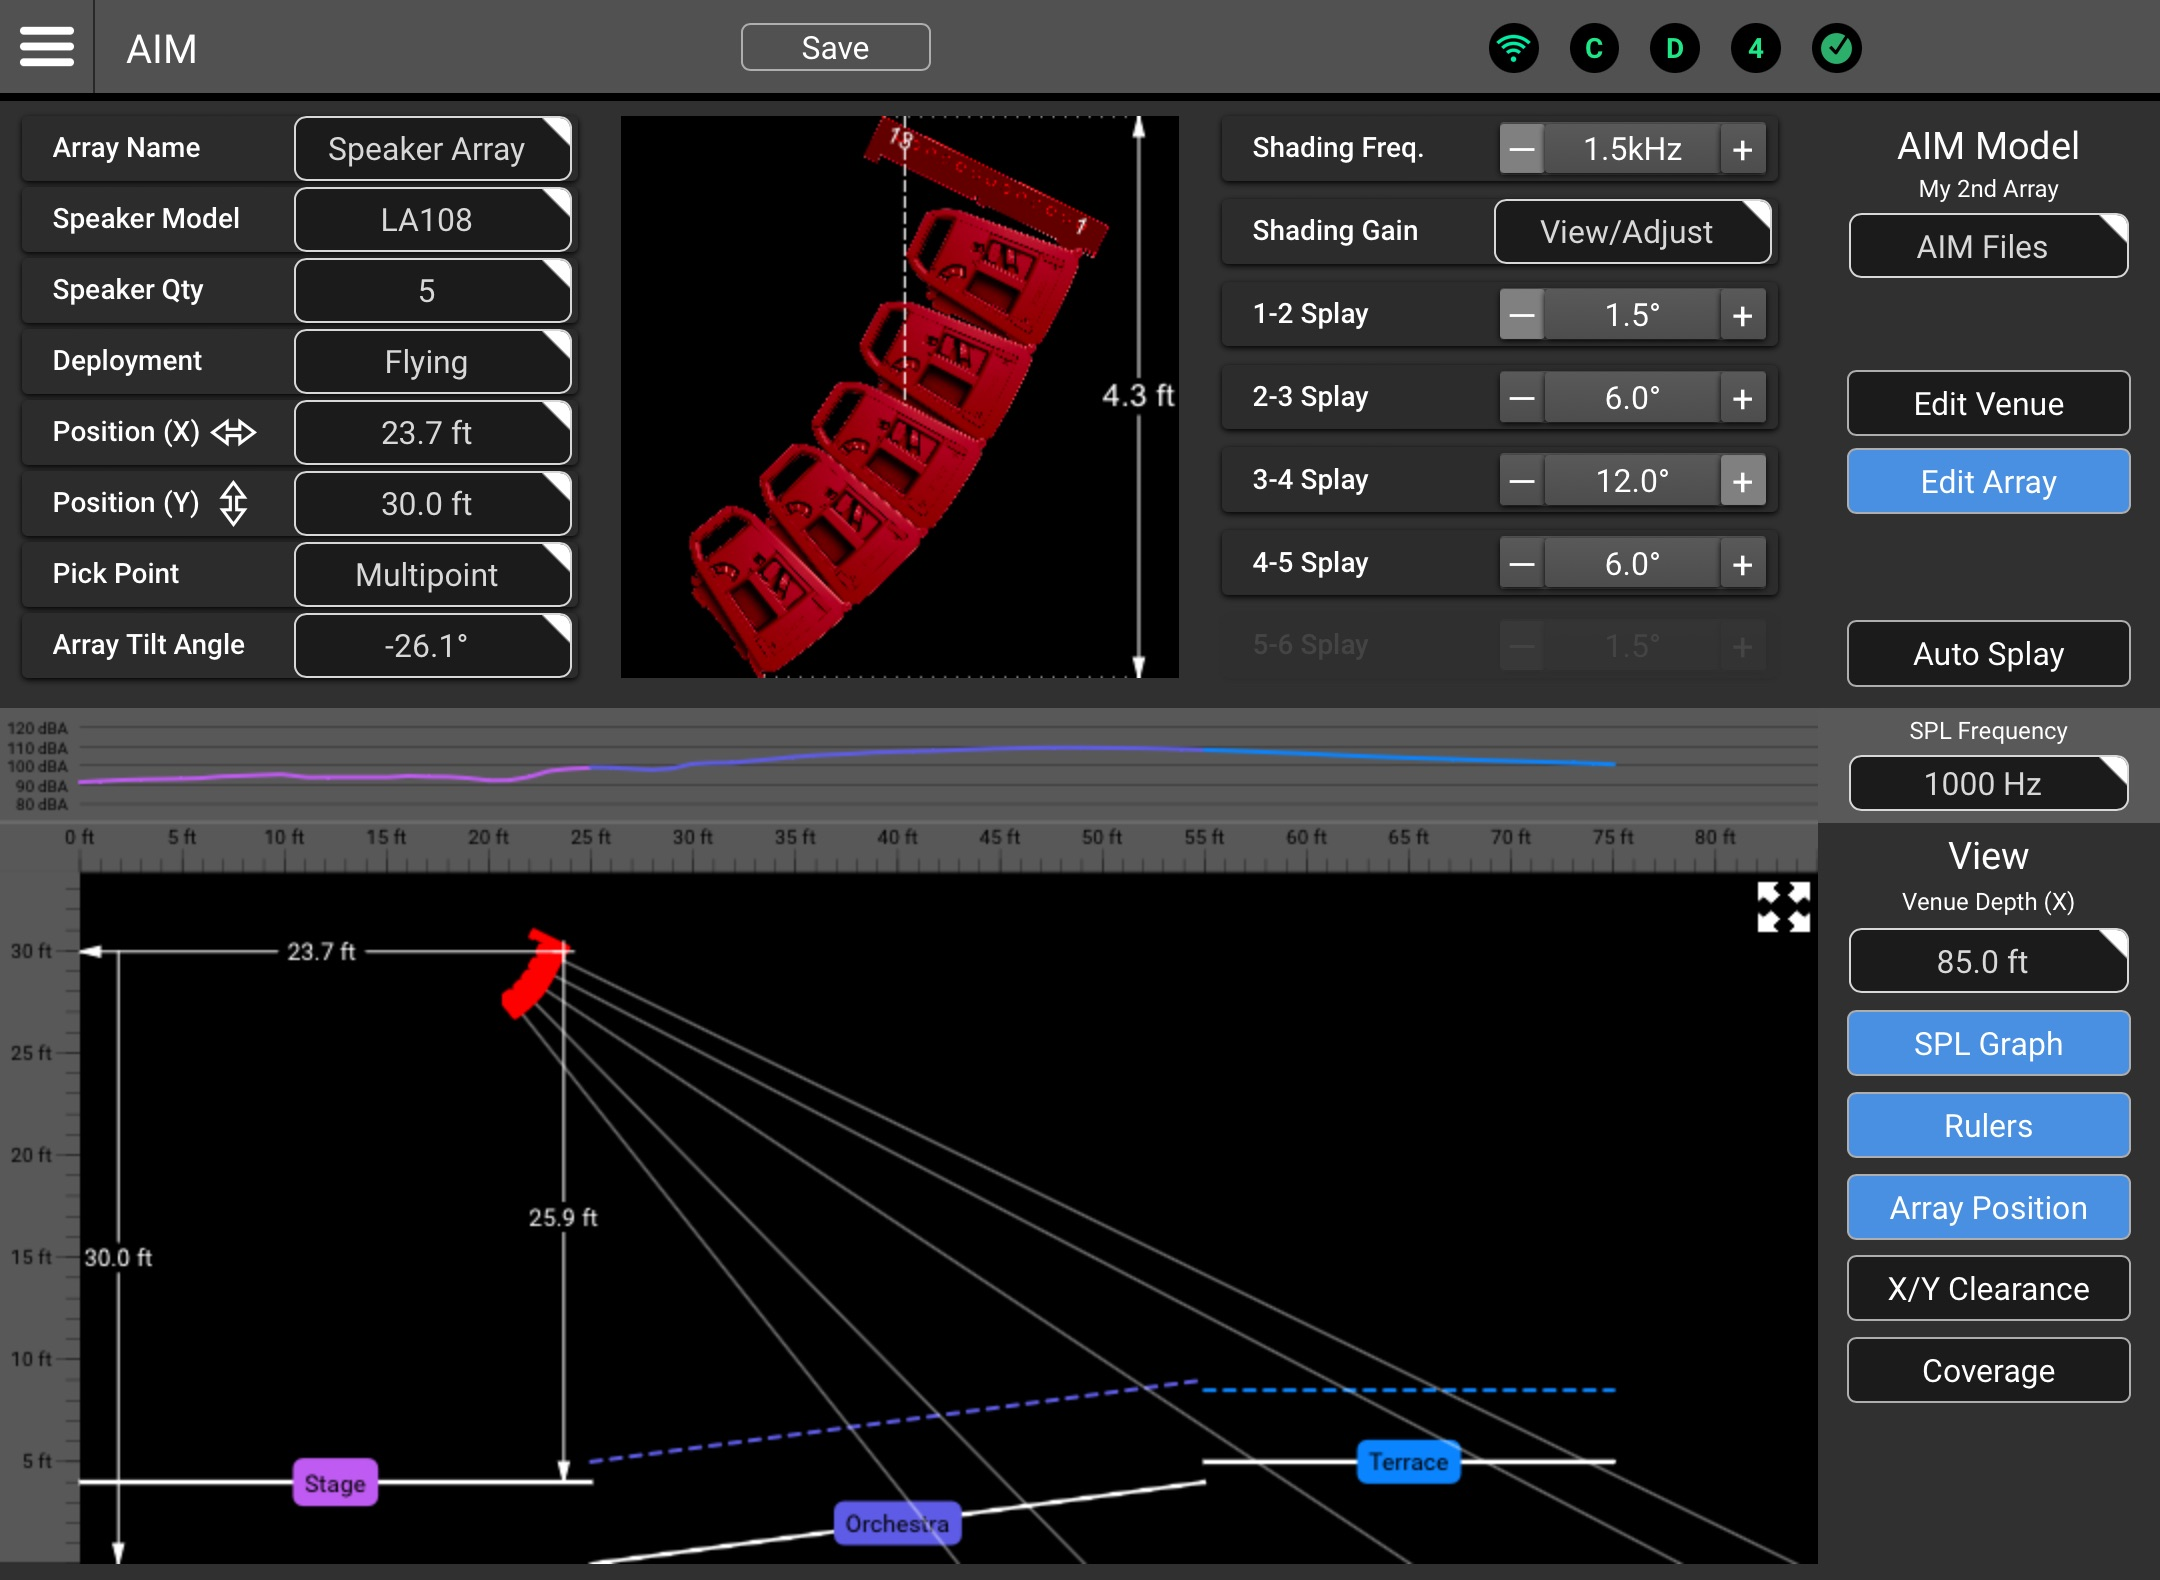
Task: Click the expand fullscreen arrows icon
Action: 1783,907
